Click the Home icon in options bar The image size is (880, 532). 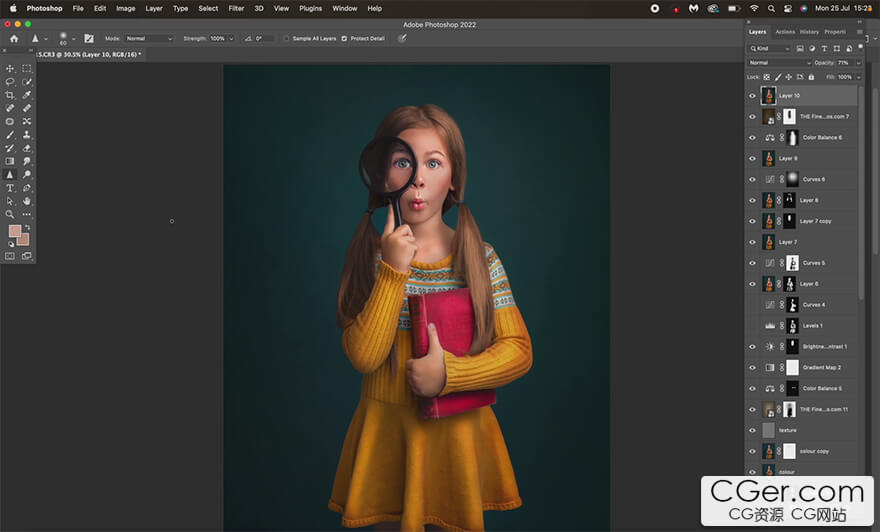[14, 38]
